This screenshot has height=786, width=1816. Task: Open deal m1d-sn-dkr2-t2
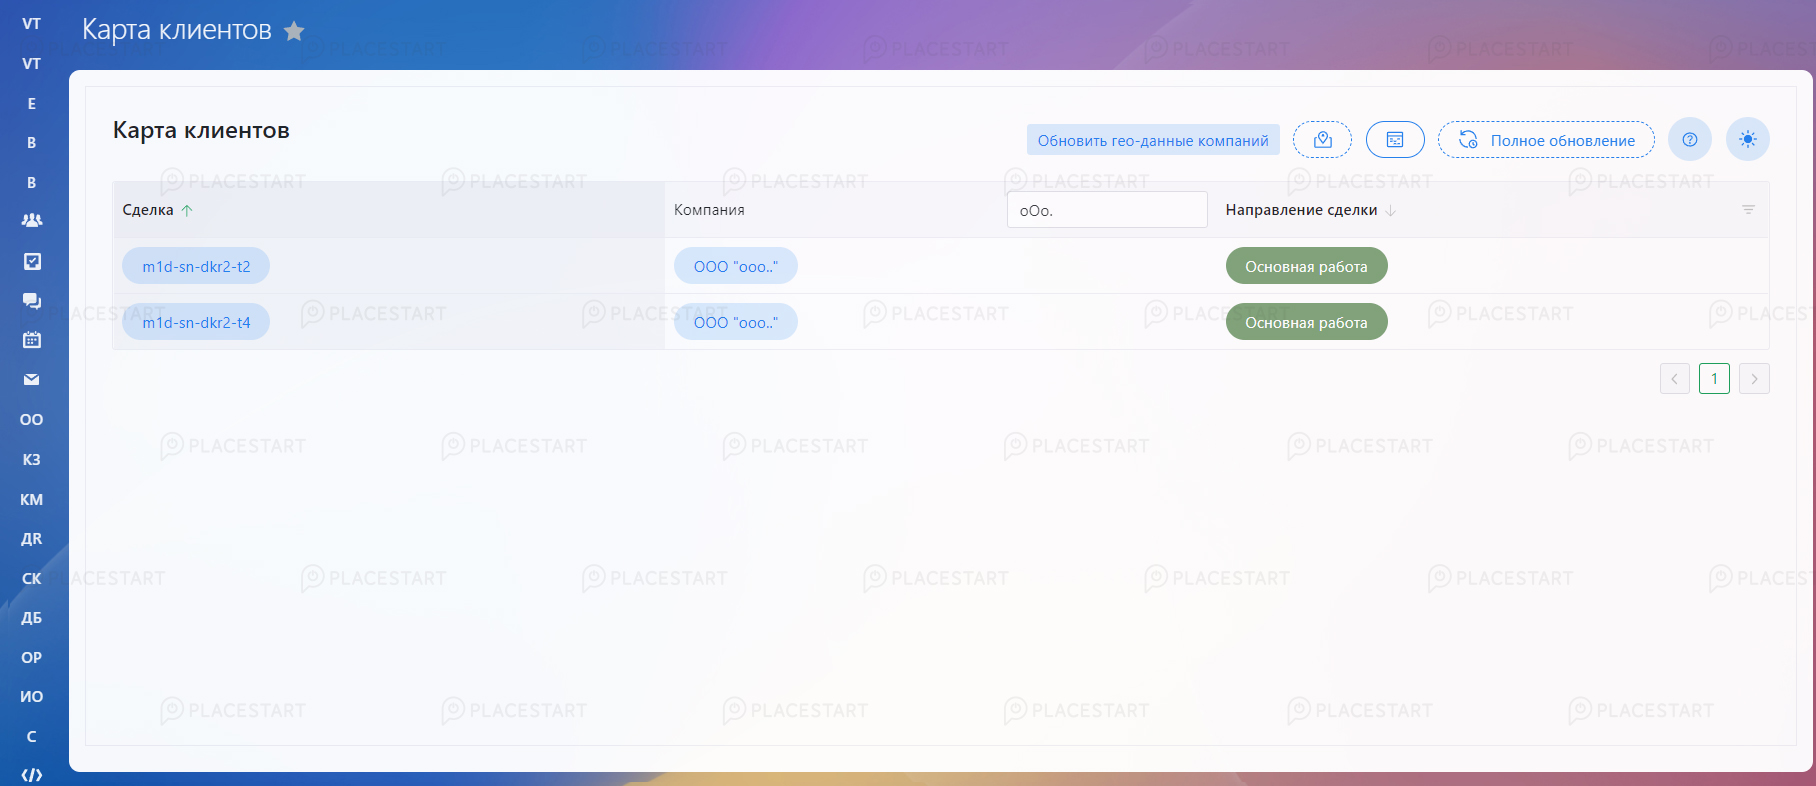(x=196, y=266)
